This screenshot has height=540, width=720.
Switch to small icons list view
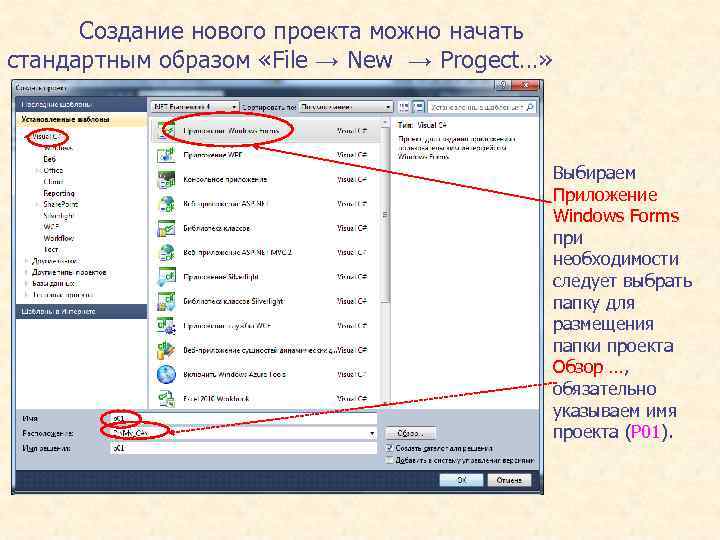[x=404, y=107]
